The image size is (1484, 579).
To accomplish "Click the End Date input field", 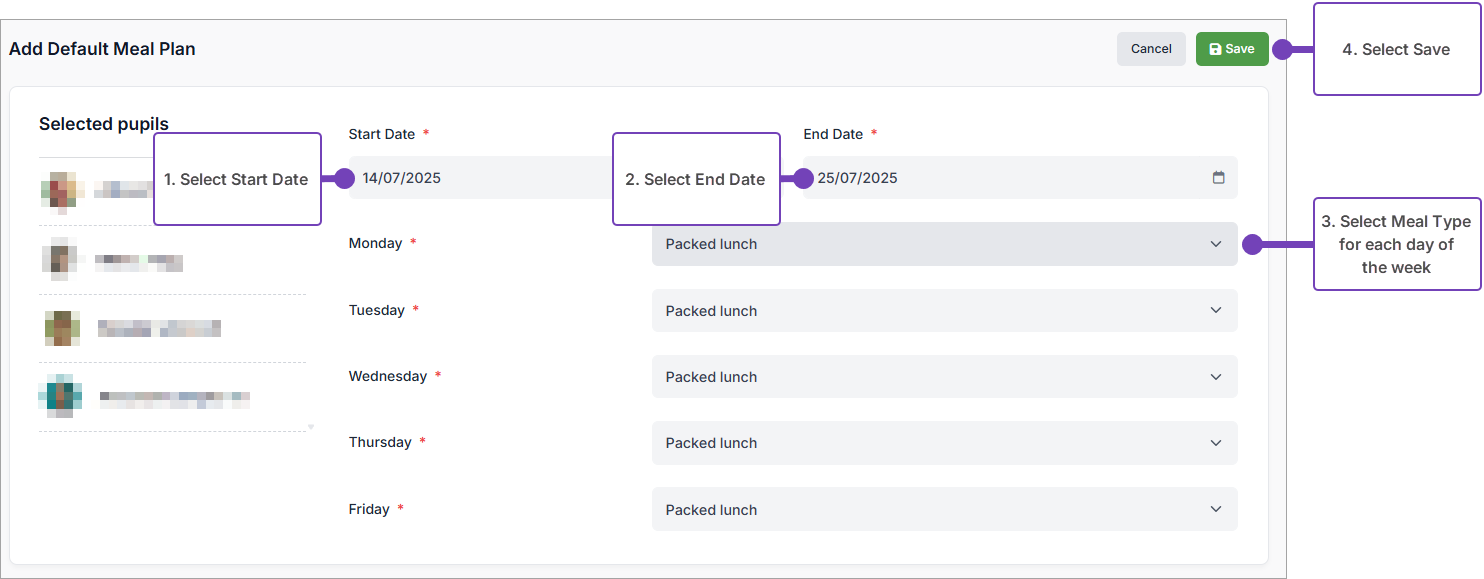I will [1000, 178].
